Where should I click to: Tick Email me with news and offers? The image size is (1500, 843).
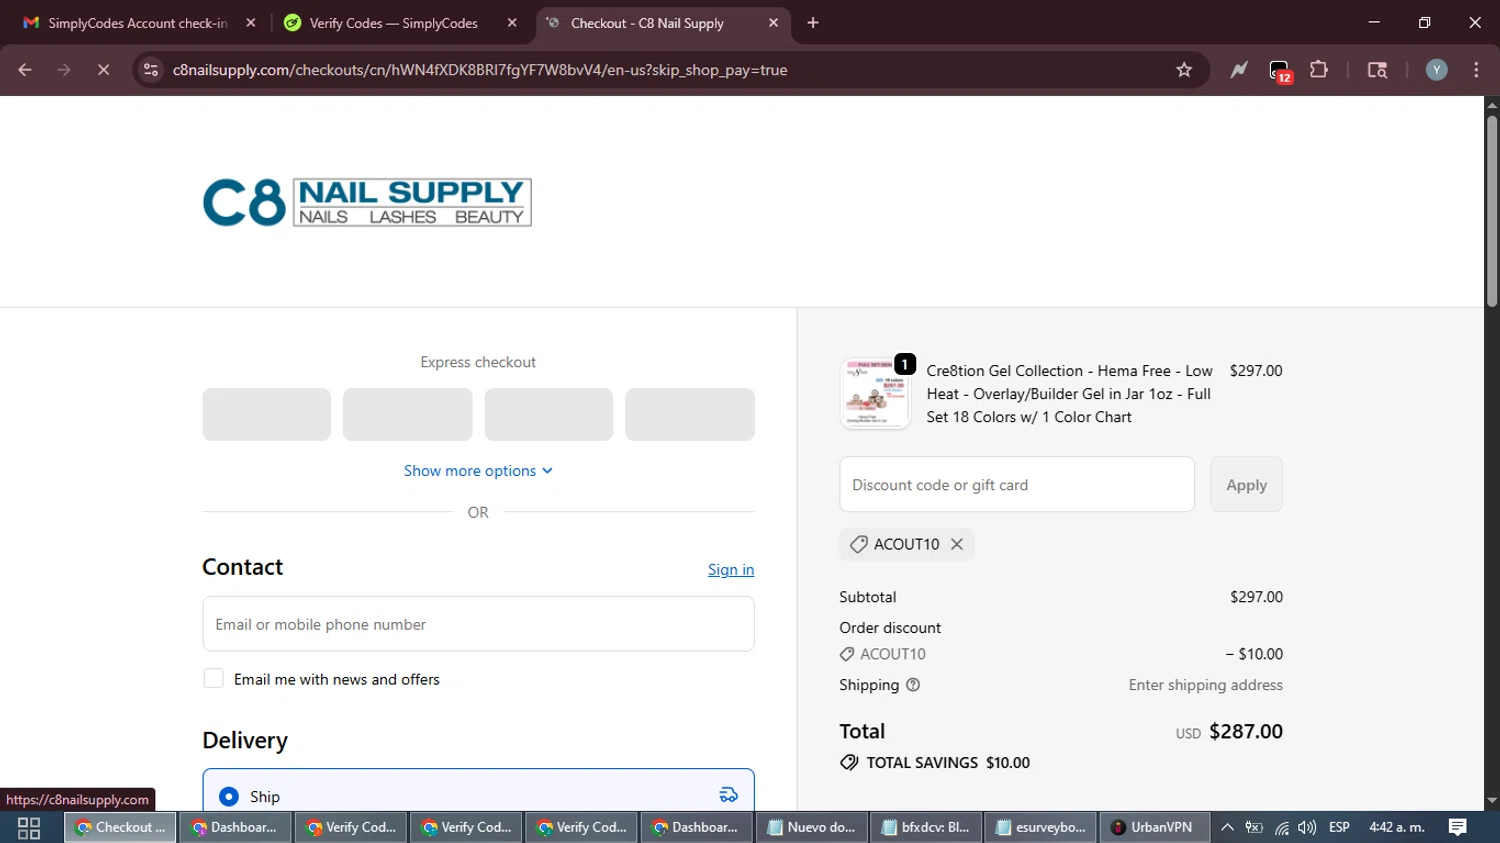pyautogui.click(x=213, y=678)
